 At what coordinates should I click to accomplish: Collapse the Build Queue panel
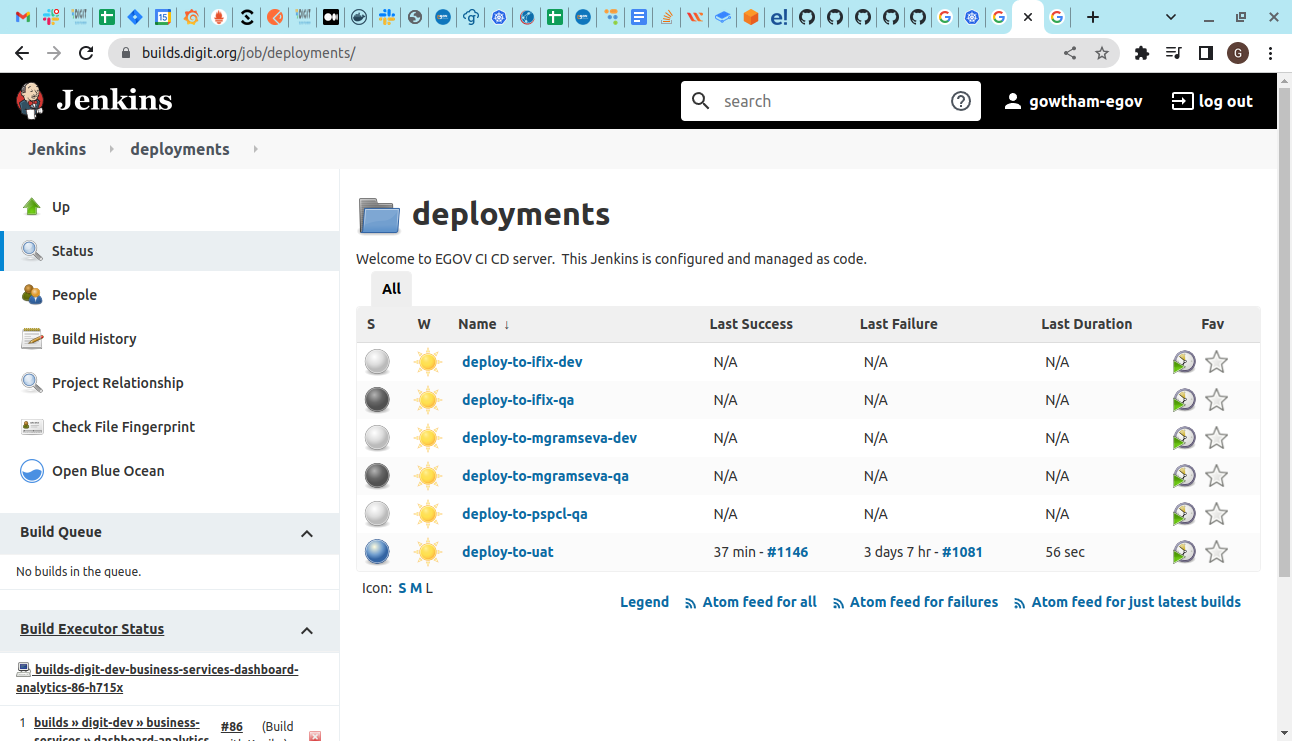307,533
